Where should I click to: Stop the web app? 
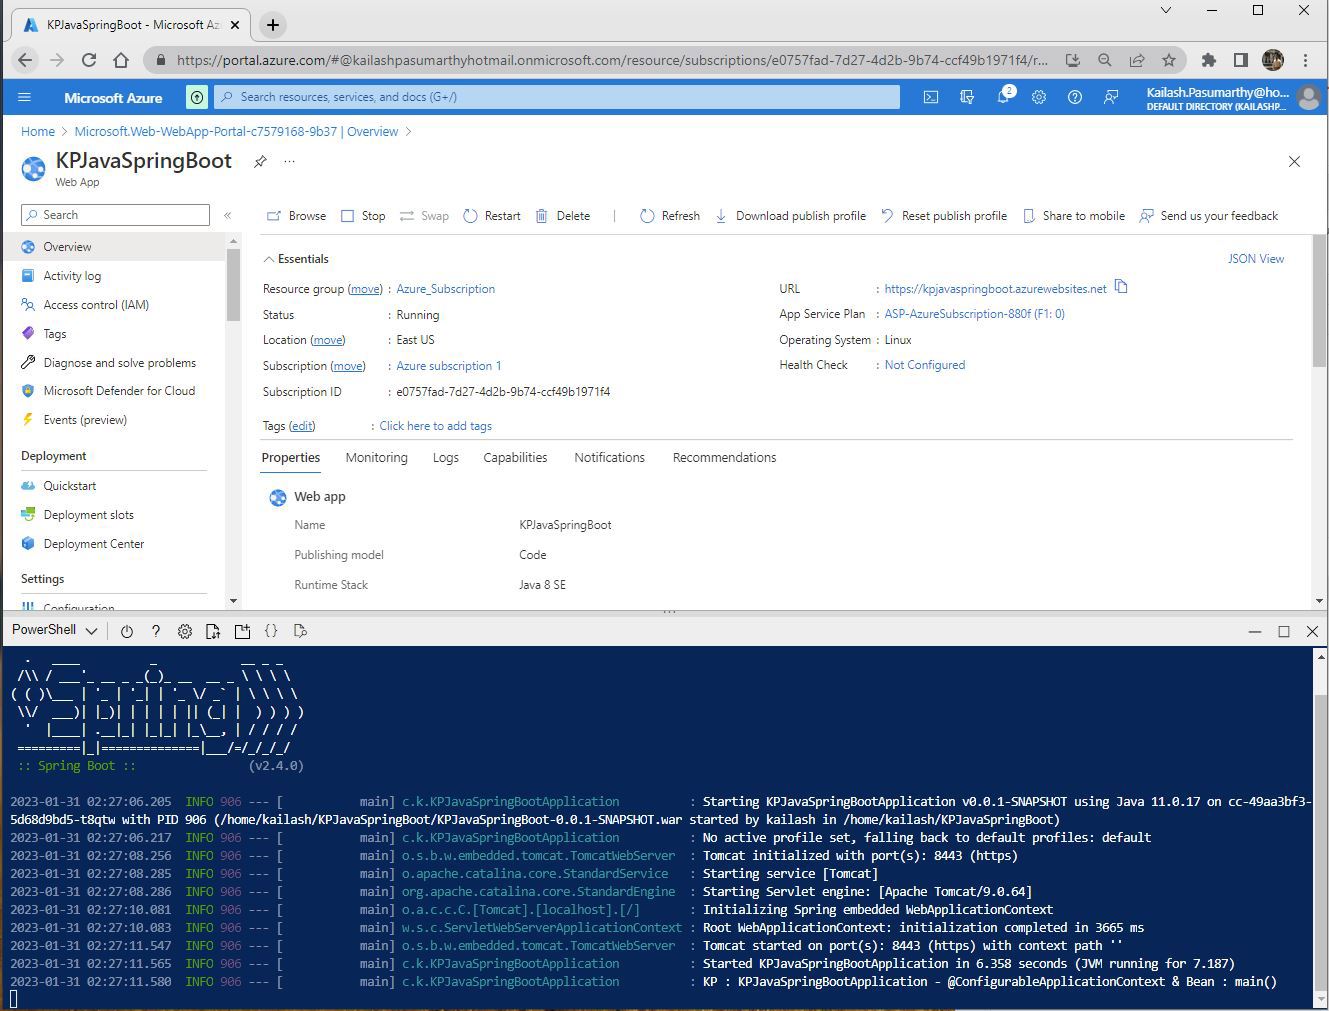click(x=363, y=216)
